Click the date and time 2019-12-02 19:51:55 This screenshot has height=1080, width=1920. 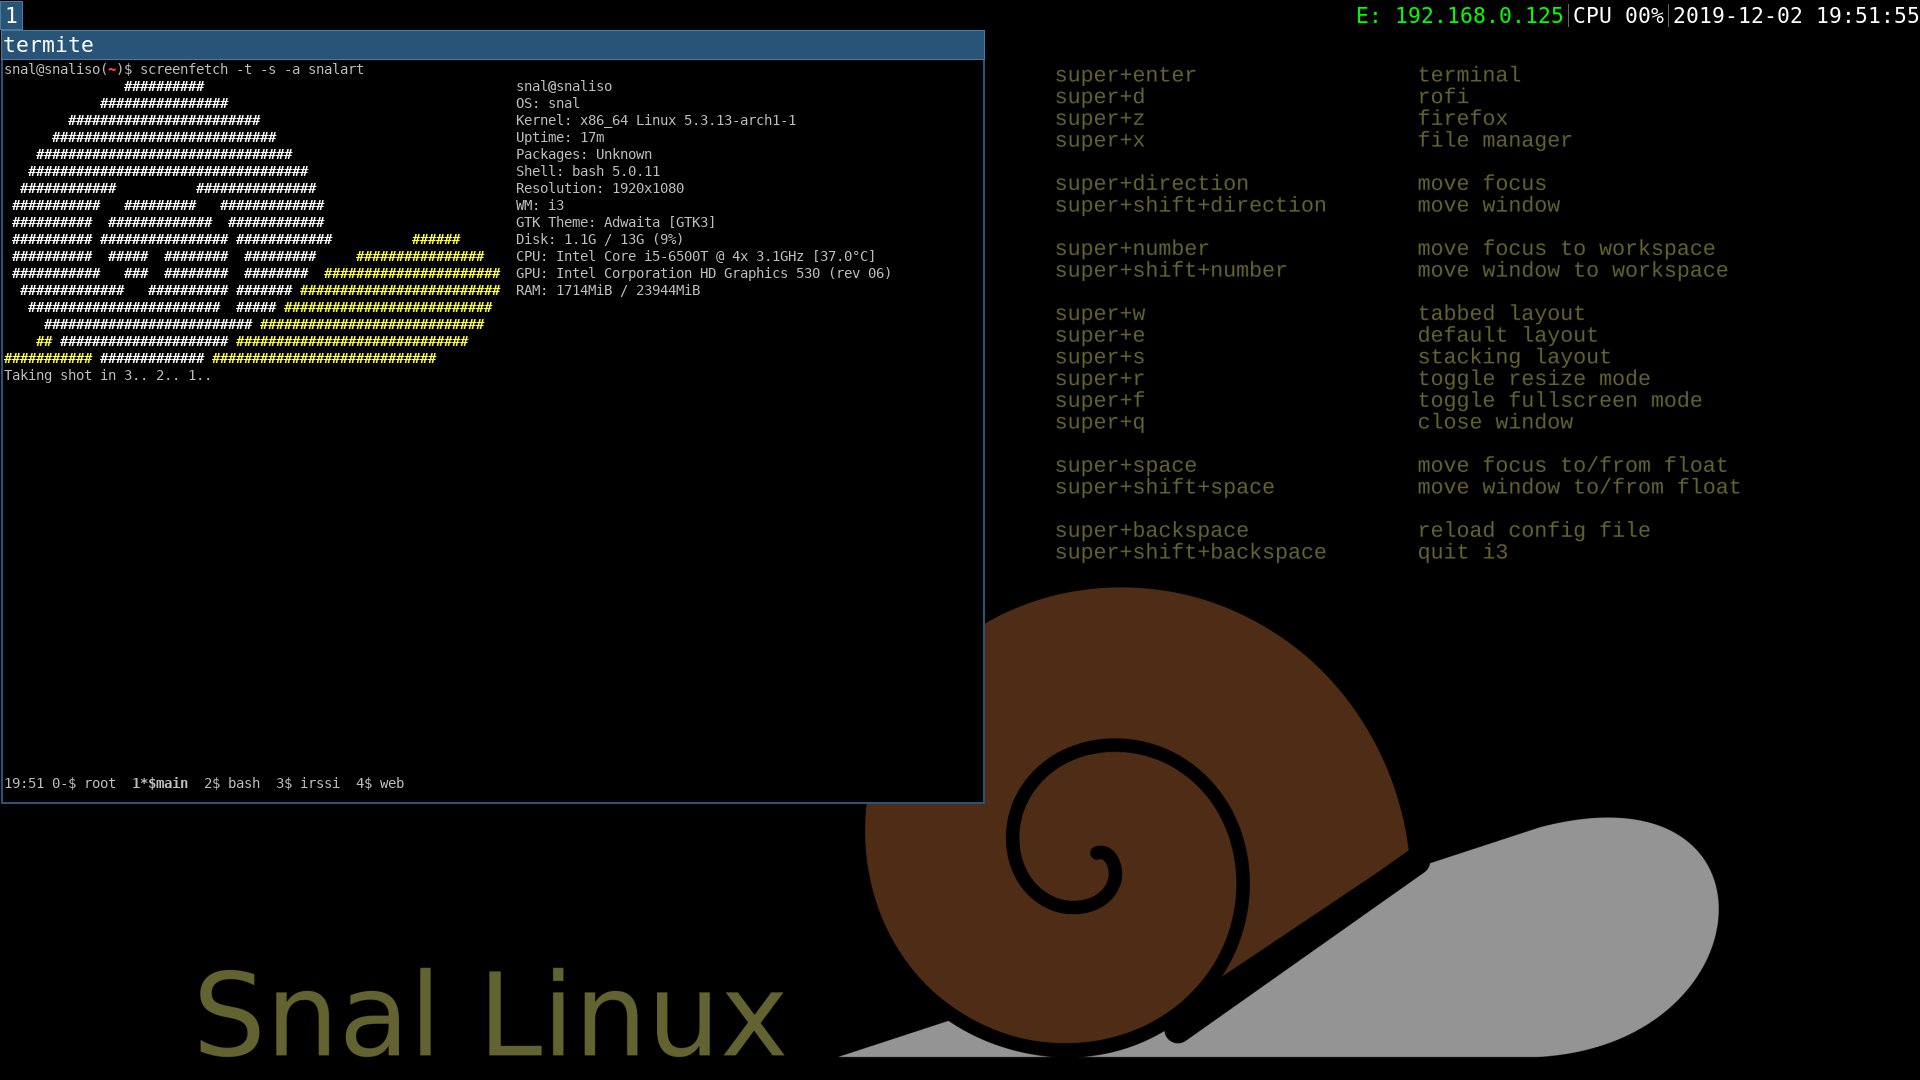[1796, 16]
